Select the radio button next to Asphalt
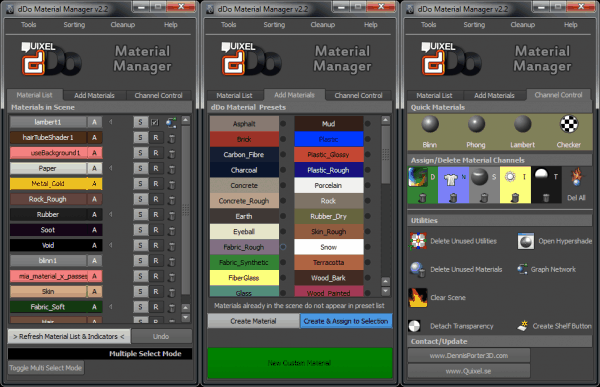Viewport: 600px width, 387px height. tap(283, 124)
